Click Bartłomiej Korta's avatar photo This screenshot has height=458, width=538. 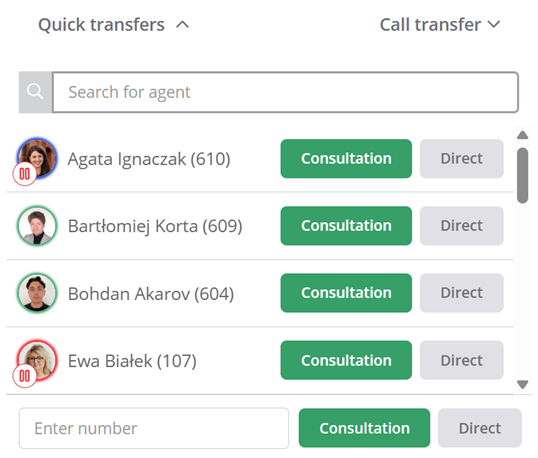tap(37, 225)
